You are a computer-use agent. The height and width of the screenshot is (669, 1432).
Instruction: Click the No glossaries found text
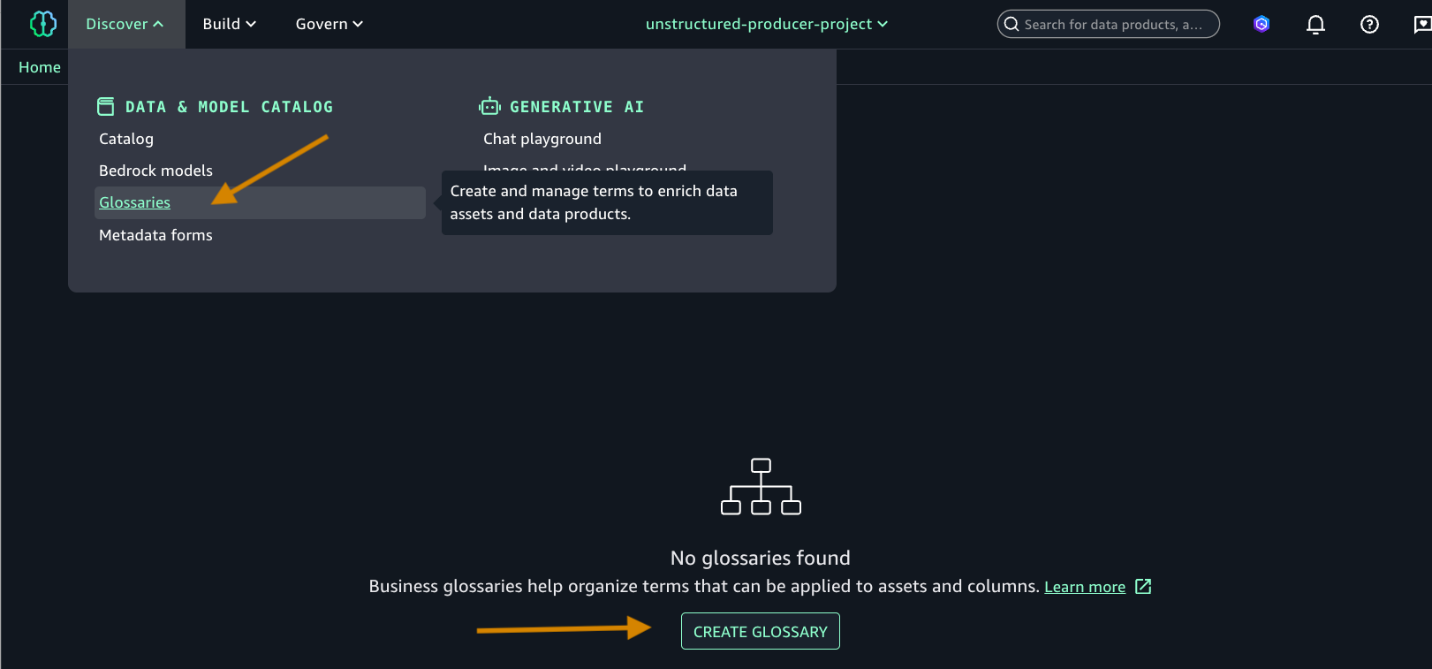tap(760, 558)
